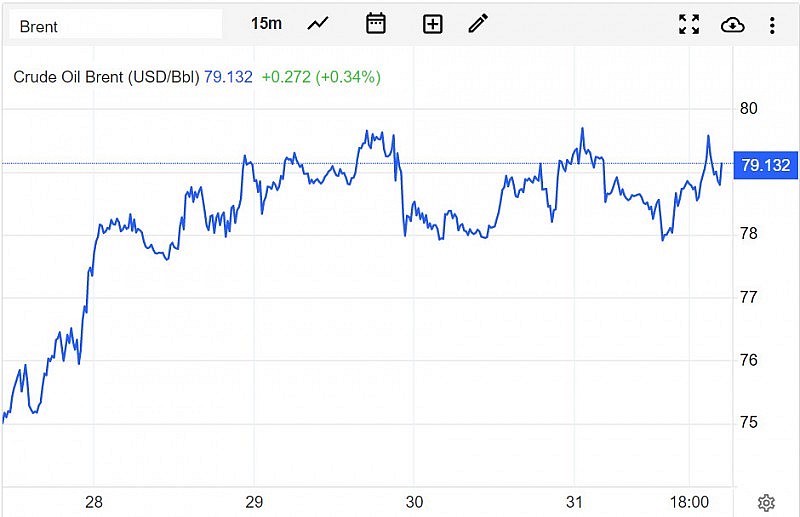Add comparison with the plus icon
The width and height of the screenshot is (800, 517).
point(433,24)
